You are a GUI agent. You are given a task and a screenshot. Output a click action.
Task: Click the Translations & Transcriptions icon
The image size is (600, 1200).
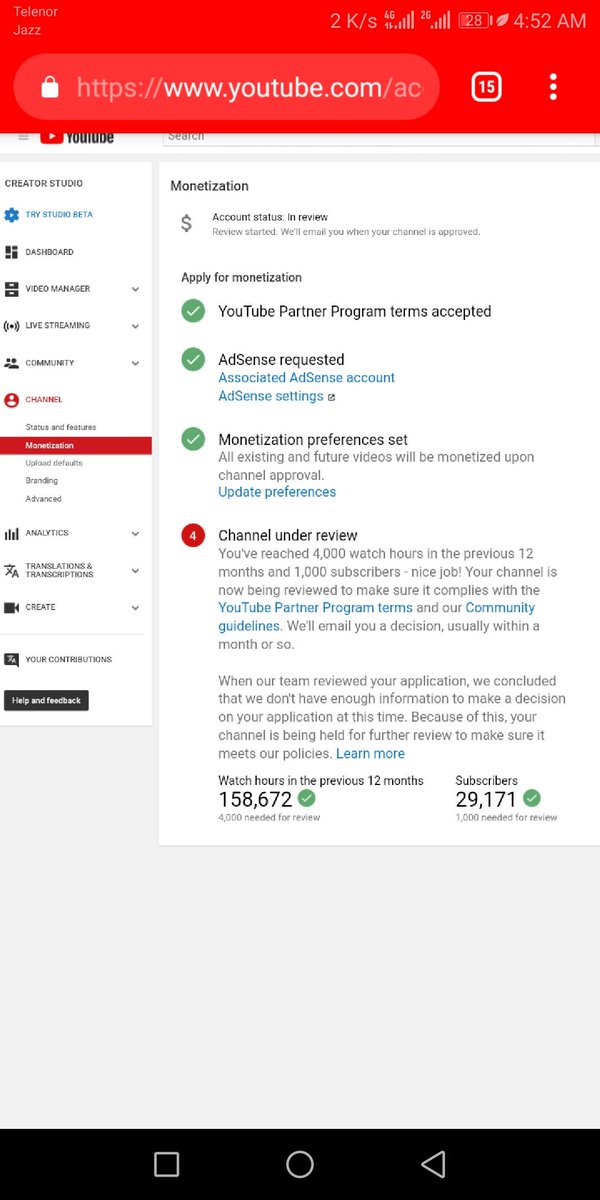(x=11, y=571)
